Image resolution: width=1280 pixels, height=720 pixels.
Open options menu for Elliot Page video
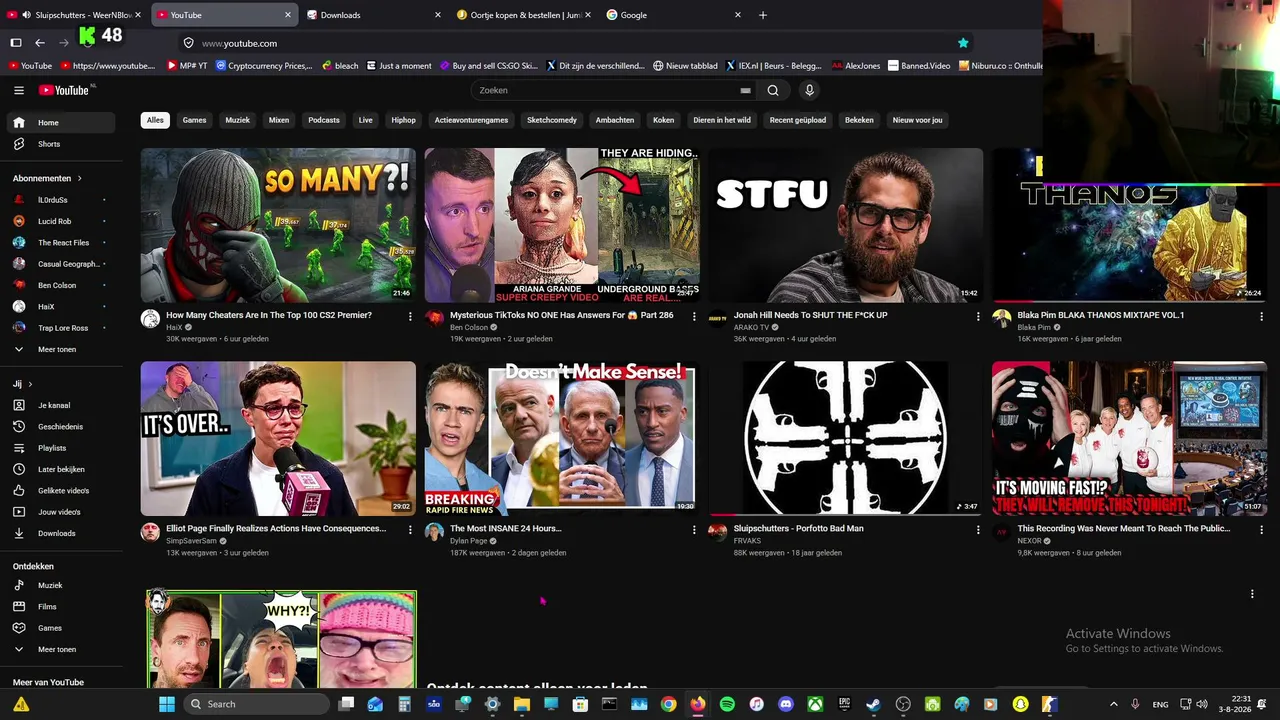[x=410, y=530]
